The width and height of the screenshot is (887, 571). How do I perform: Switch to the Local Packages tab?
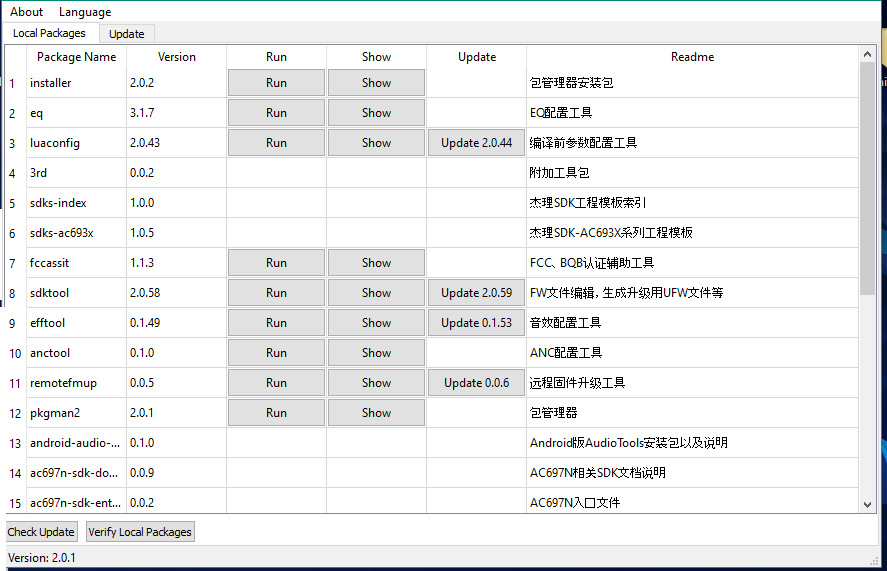[49, 33]
